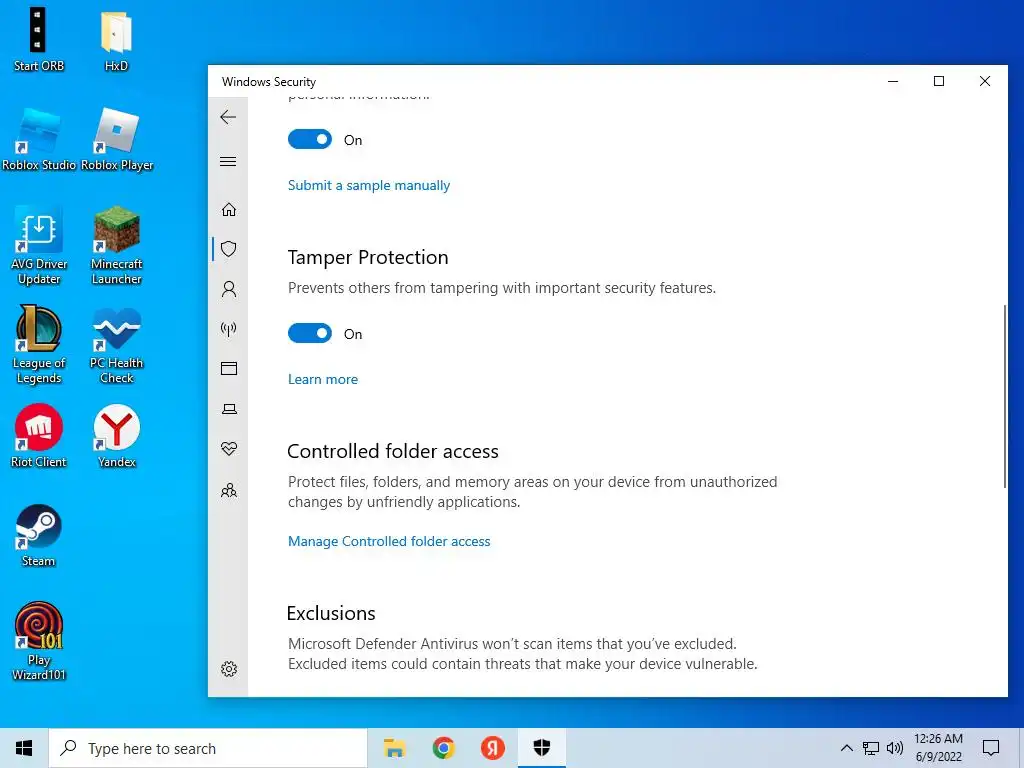This screenshot has width=1024, height=768.
Task: Launch Google Chrome from the taskbar
Action: [443, 748]
